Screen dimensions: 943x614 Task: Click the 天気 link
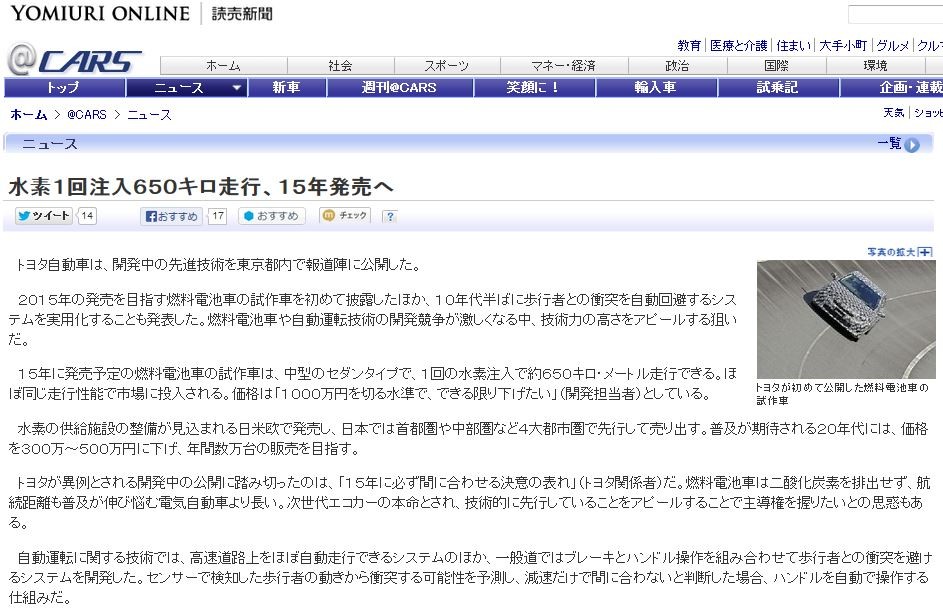point(894,112)
